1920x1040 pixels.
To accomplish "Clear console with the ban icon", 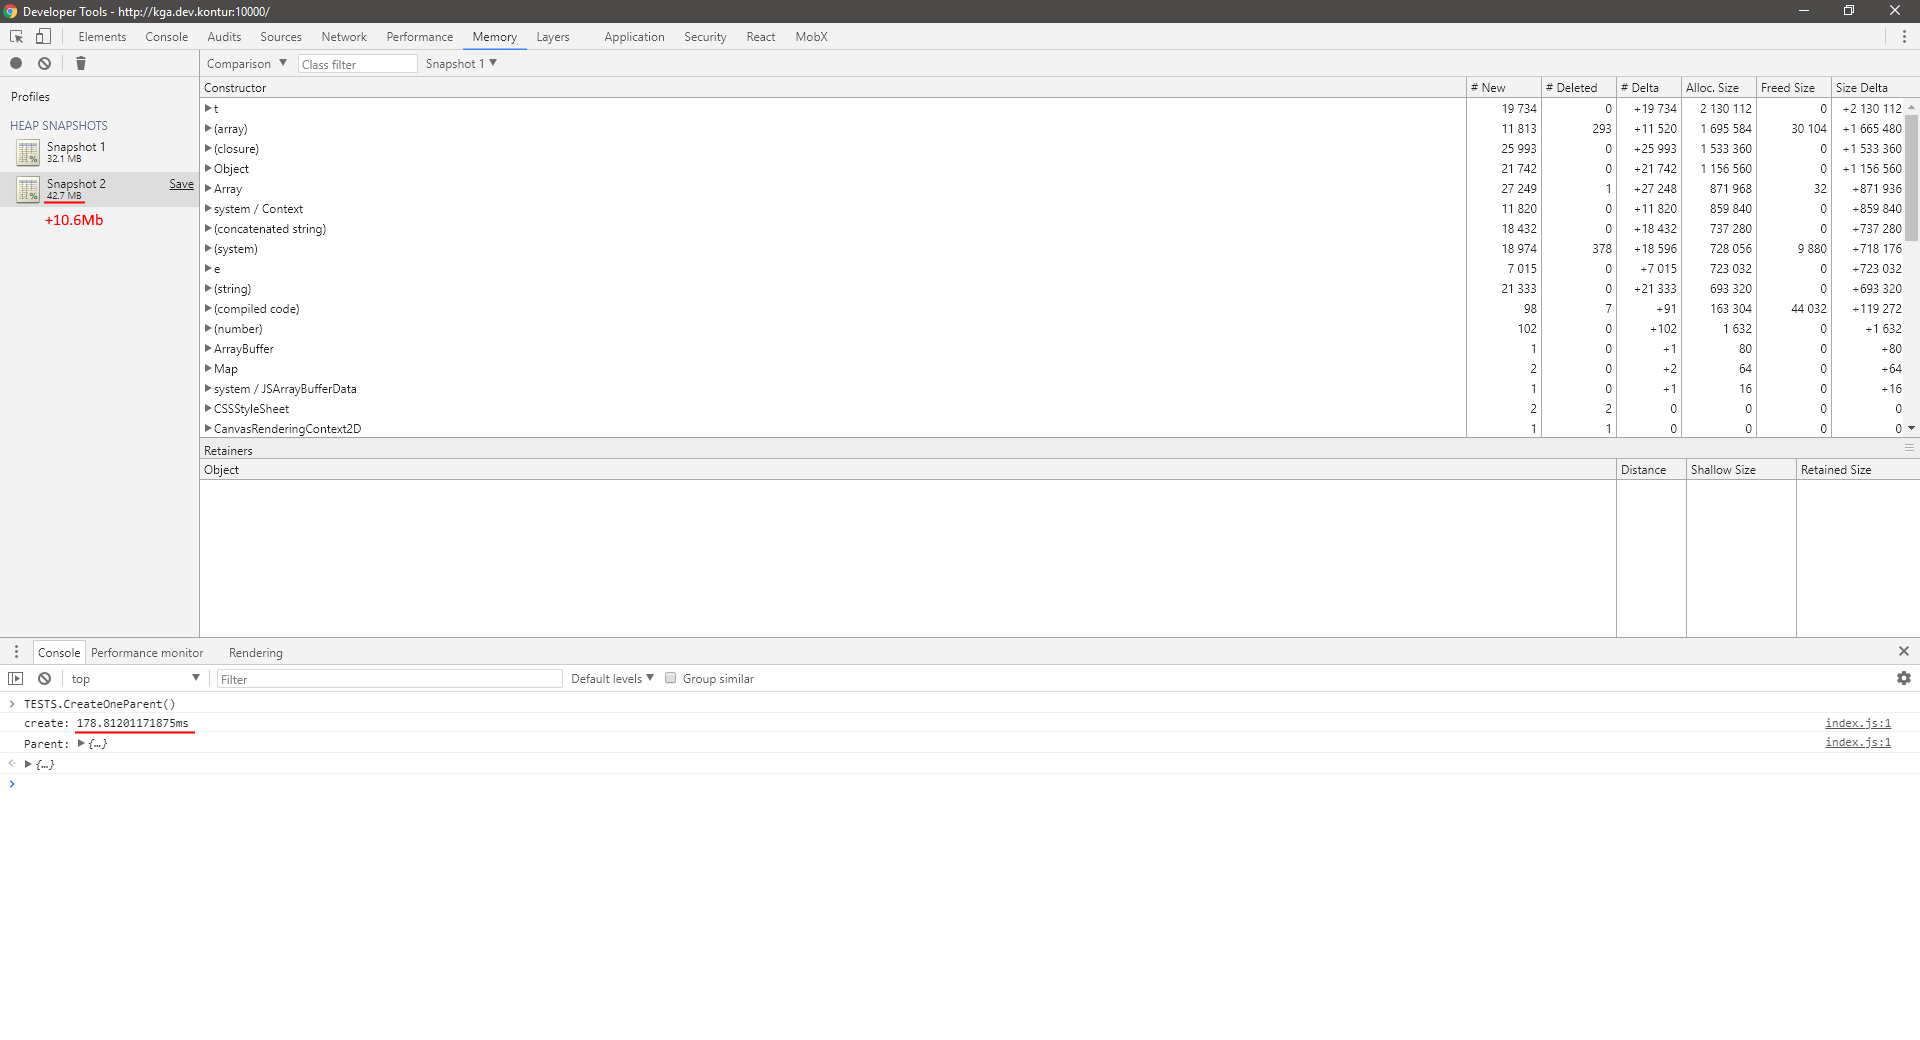I will [45, 678].
